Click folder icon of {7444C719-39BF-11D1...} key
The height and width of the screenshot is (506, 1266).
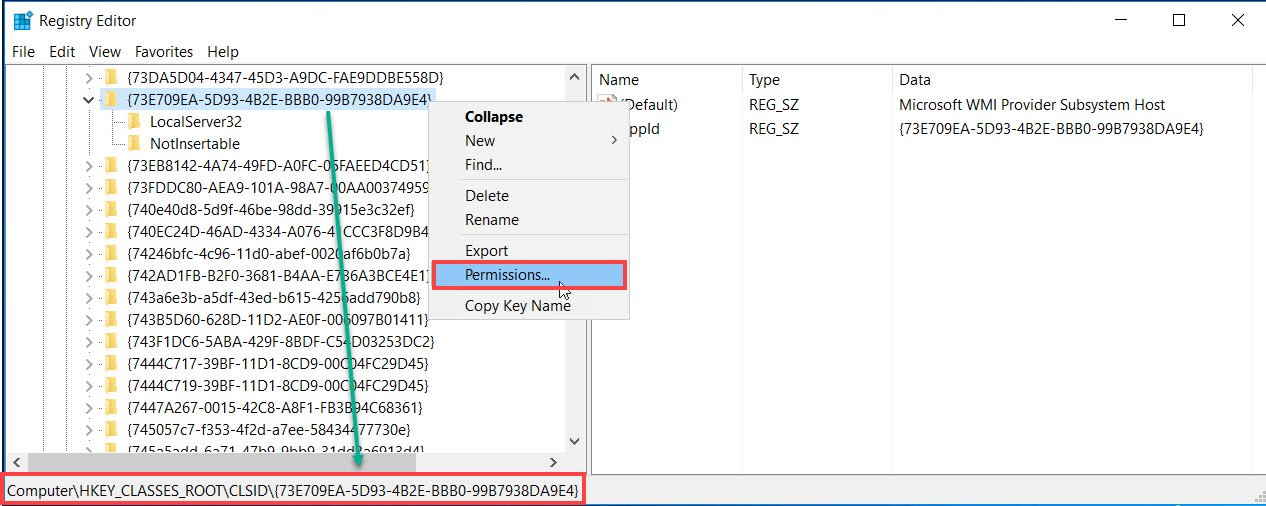tap(112, 385)
